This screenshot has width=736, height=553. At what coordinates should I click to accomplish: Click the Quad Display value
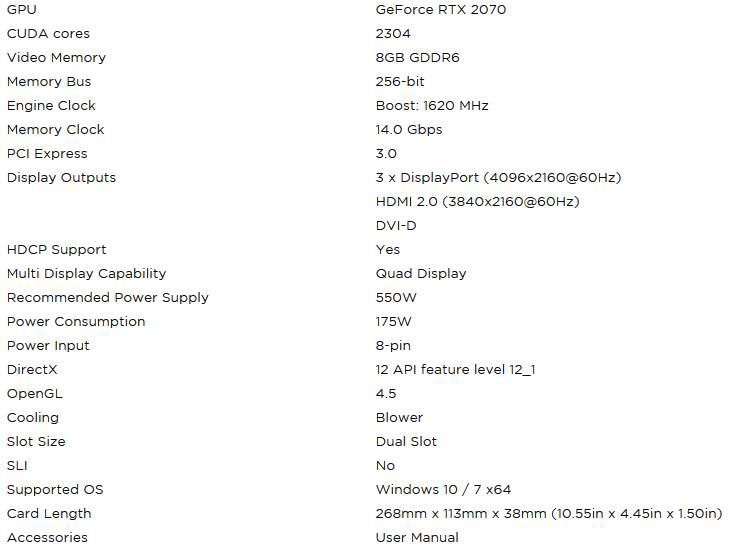(x=421, y=274)
